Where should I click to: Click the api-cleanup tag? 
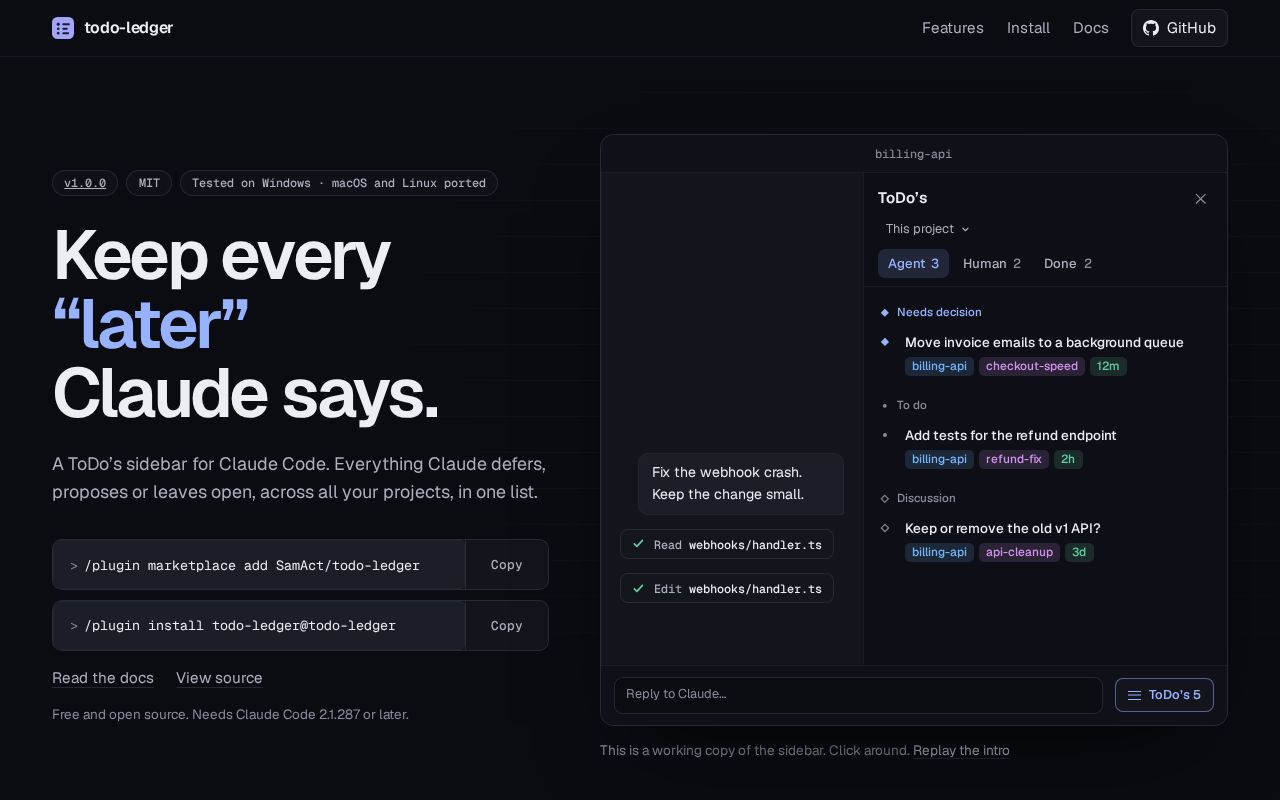pyautogui.click(x=1019, y=552)
